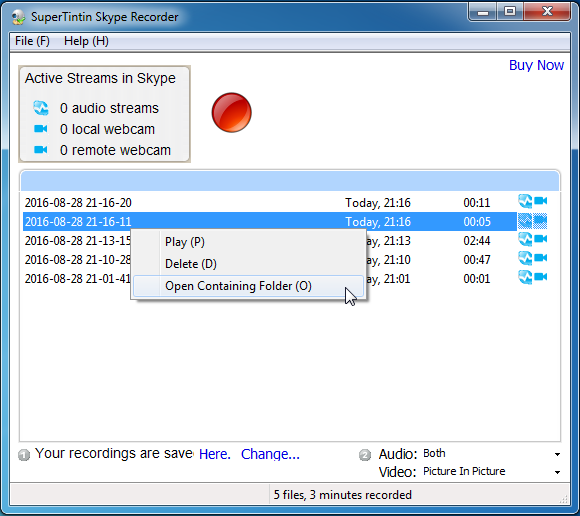Click '0 local webcam' text
580x516 pixels.
(x=107, y=129)
